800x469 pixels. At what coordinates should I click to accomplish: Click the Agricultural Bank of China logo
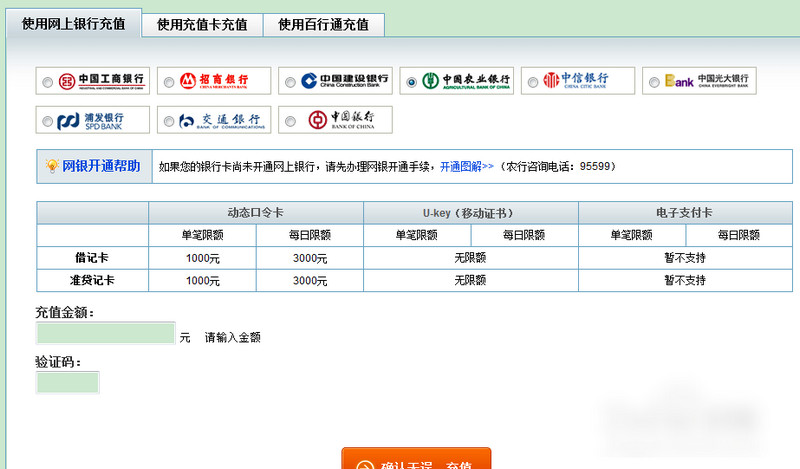click(x=465, y=81)
